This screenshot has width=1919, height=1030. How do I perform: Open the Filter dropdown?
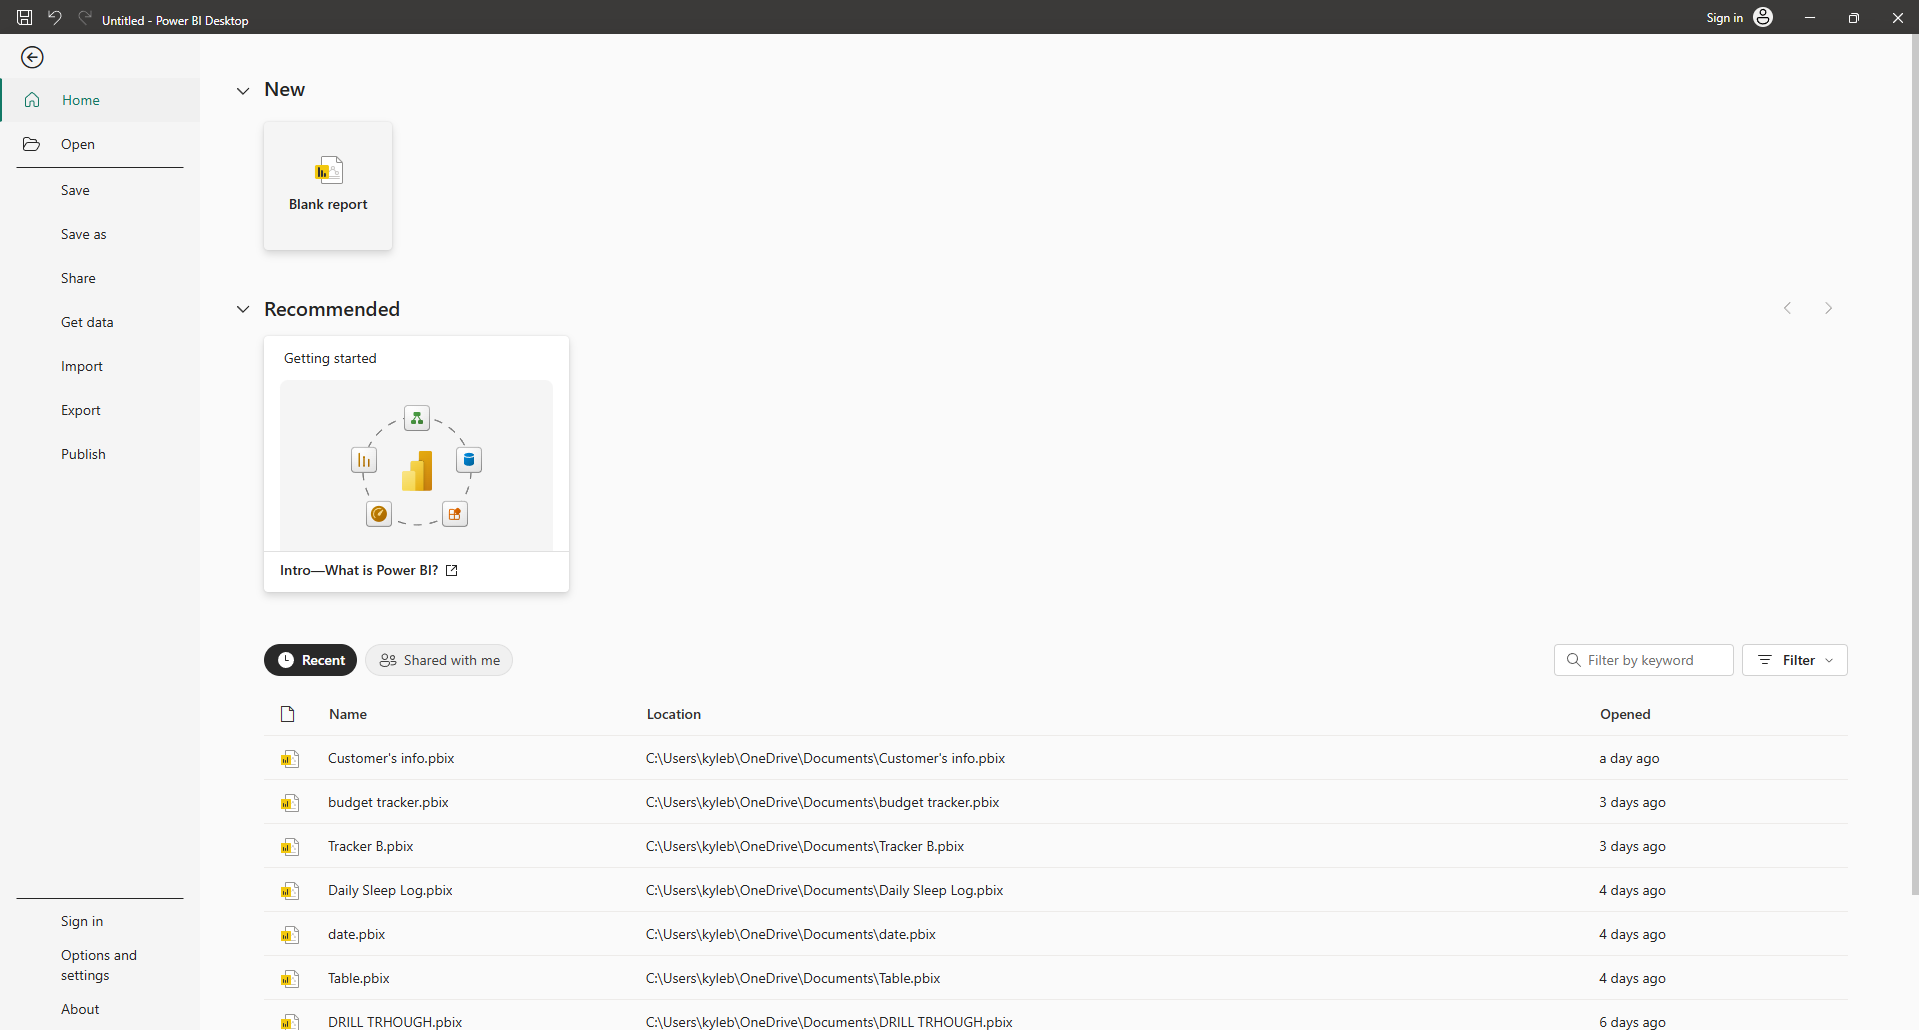[x=1794, y=660]
